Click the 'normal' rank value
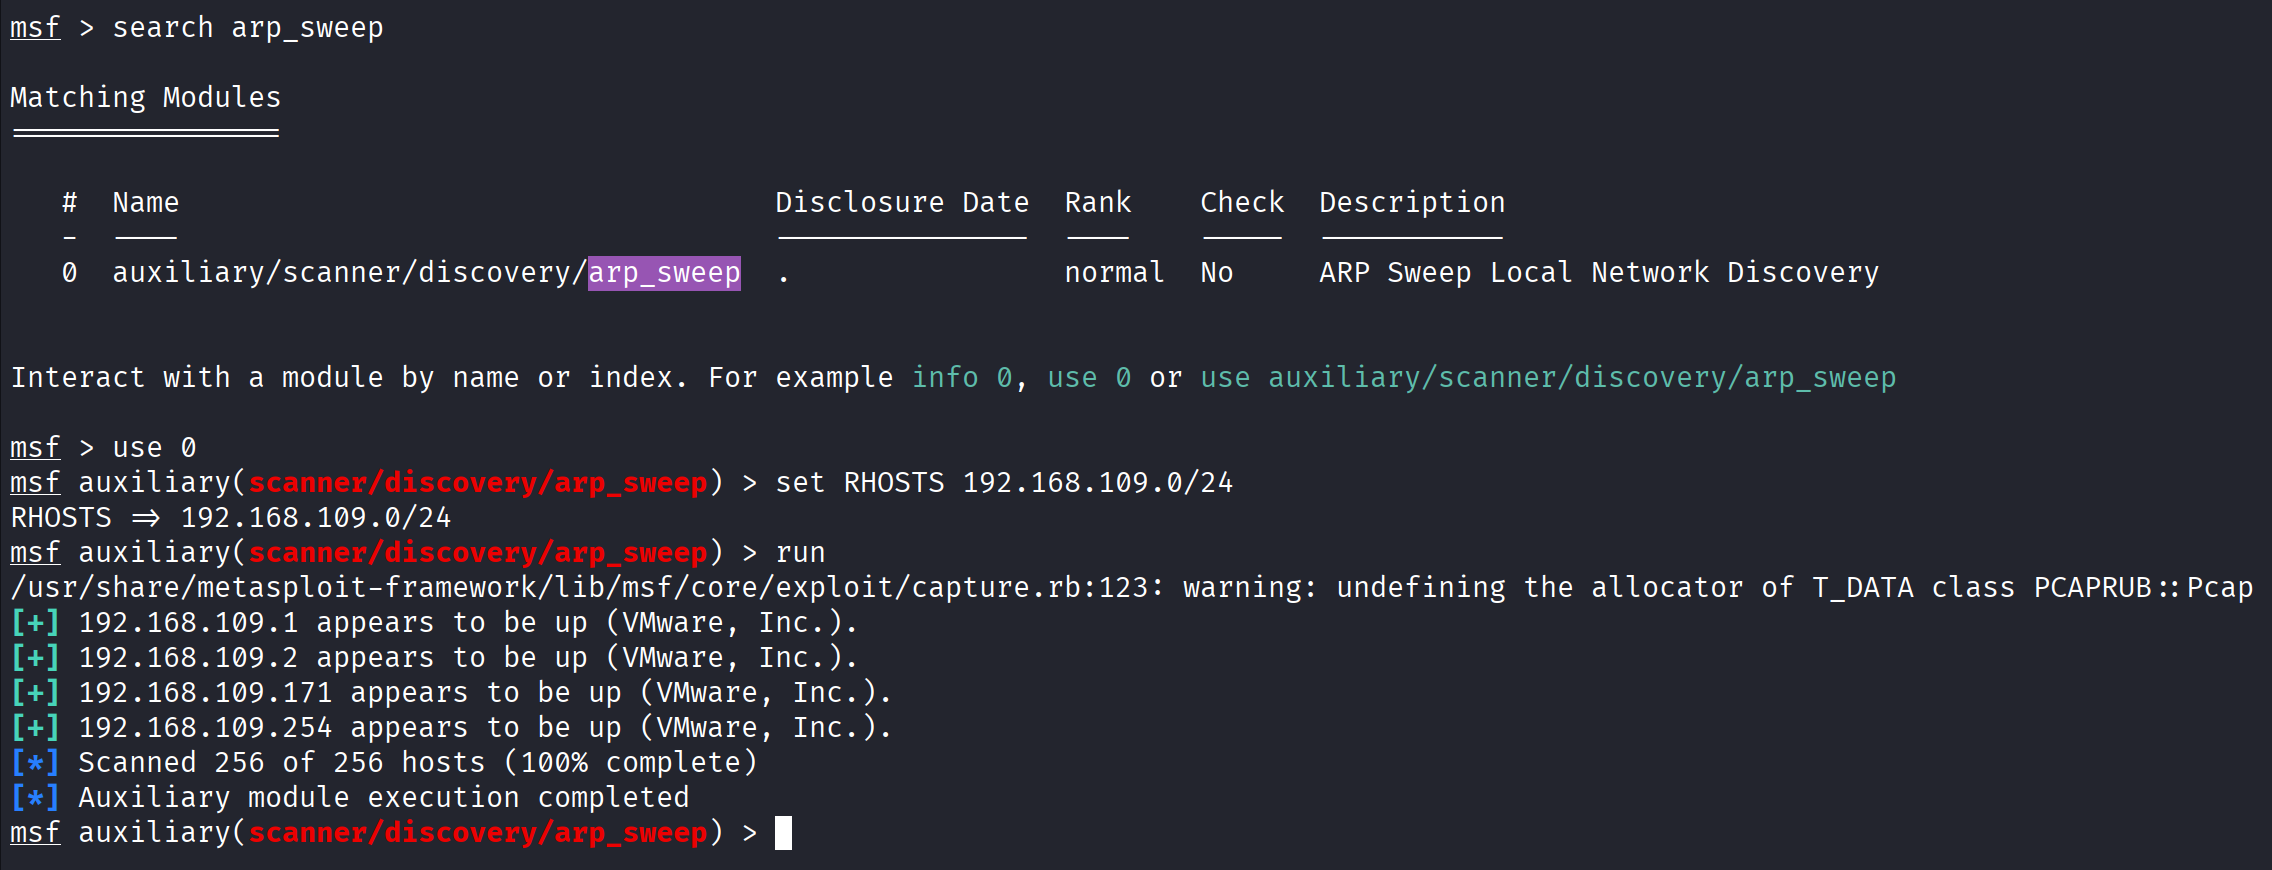Image resolution: width=2272 pixels, height=870 pixels. tap(1114, 272)
